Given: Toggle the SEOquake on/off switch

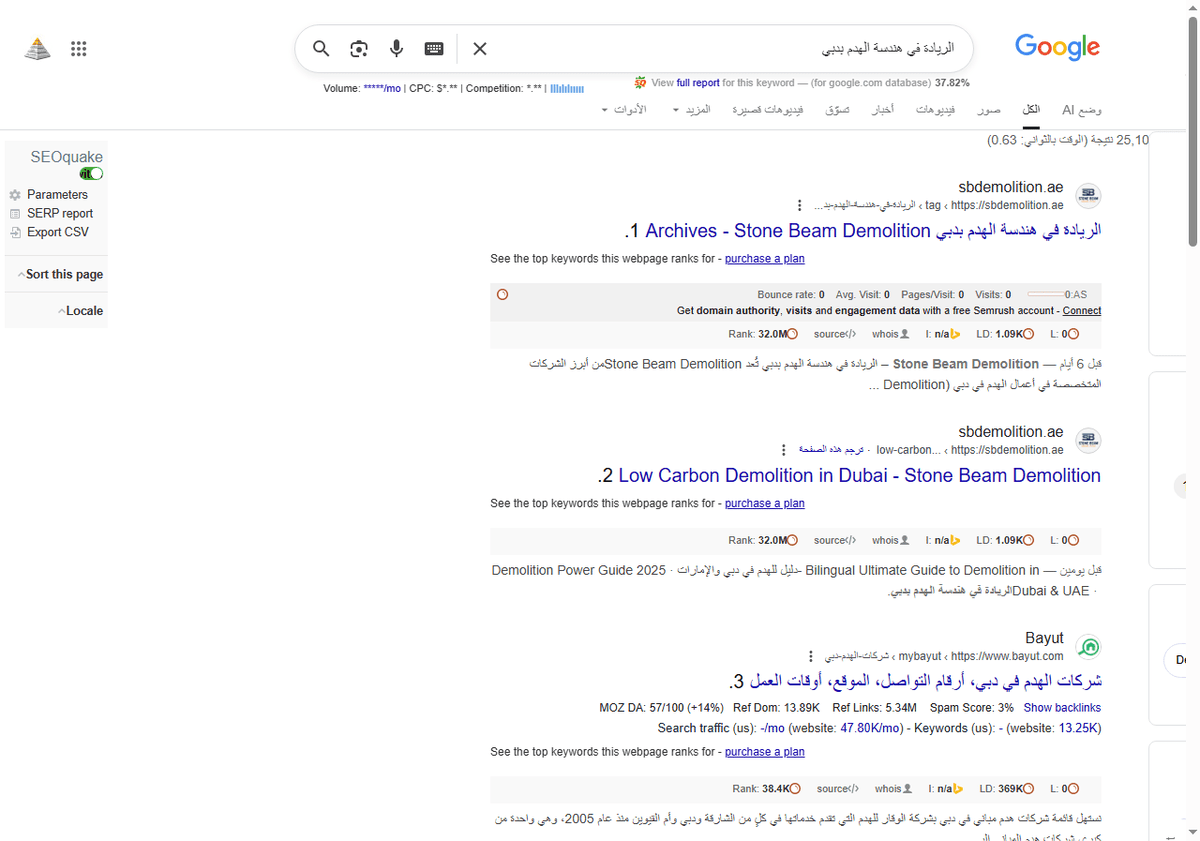Looking at the screenshot, I should coord(91,173).
